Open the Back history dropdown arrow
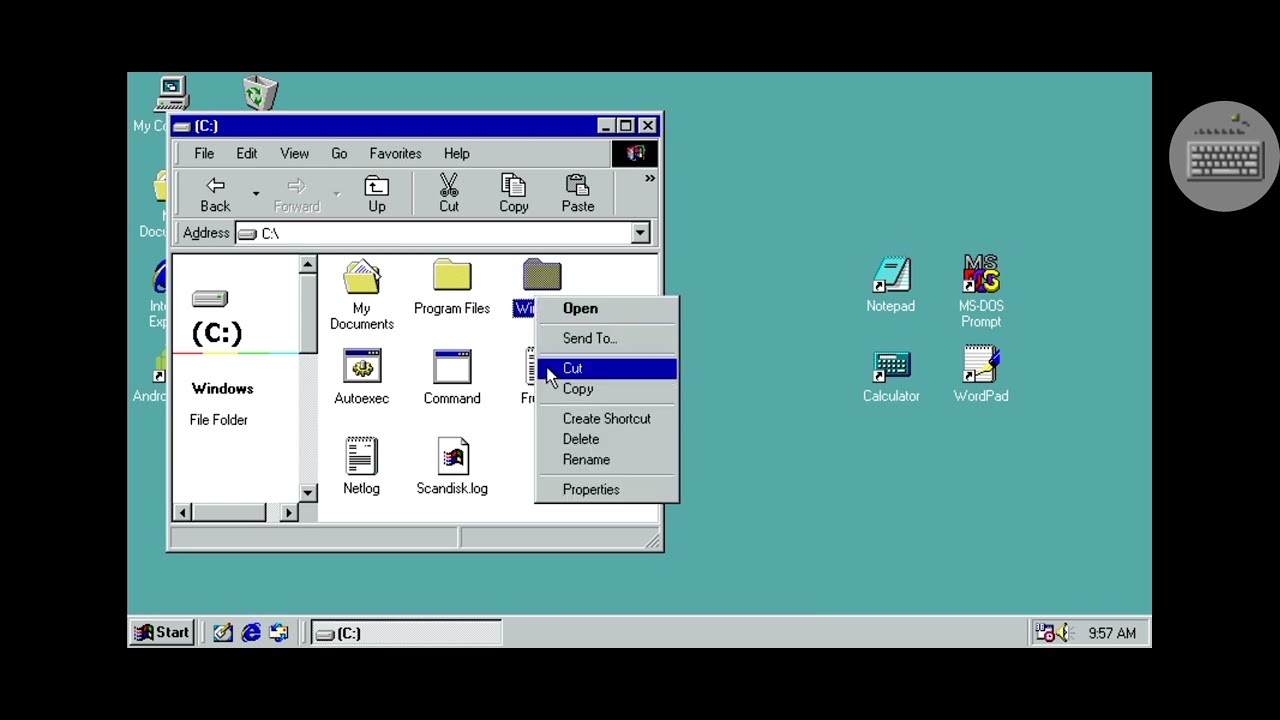The width and height of the screenshot is (1280, 720). [x=256, y=193]
